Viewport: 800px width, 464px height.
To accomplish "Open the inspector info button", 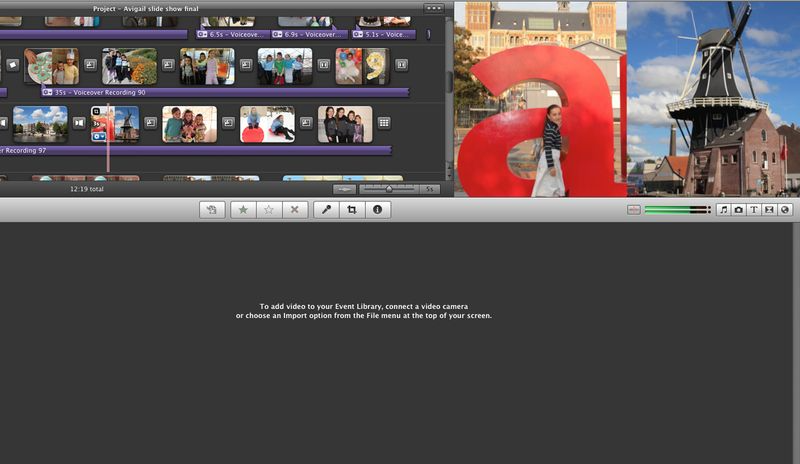I will point(378,210).
